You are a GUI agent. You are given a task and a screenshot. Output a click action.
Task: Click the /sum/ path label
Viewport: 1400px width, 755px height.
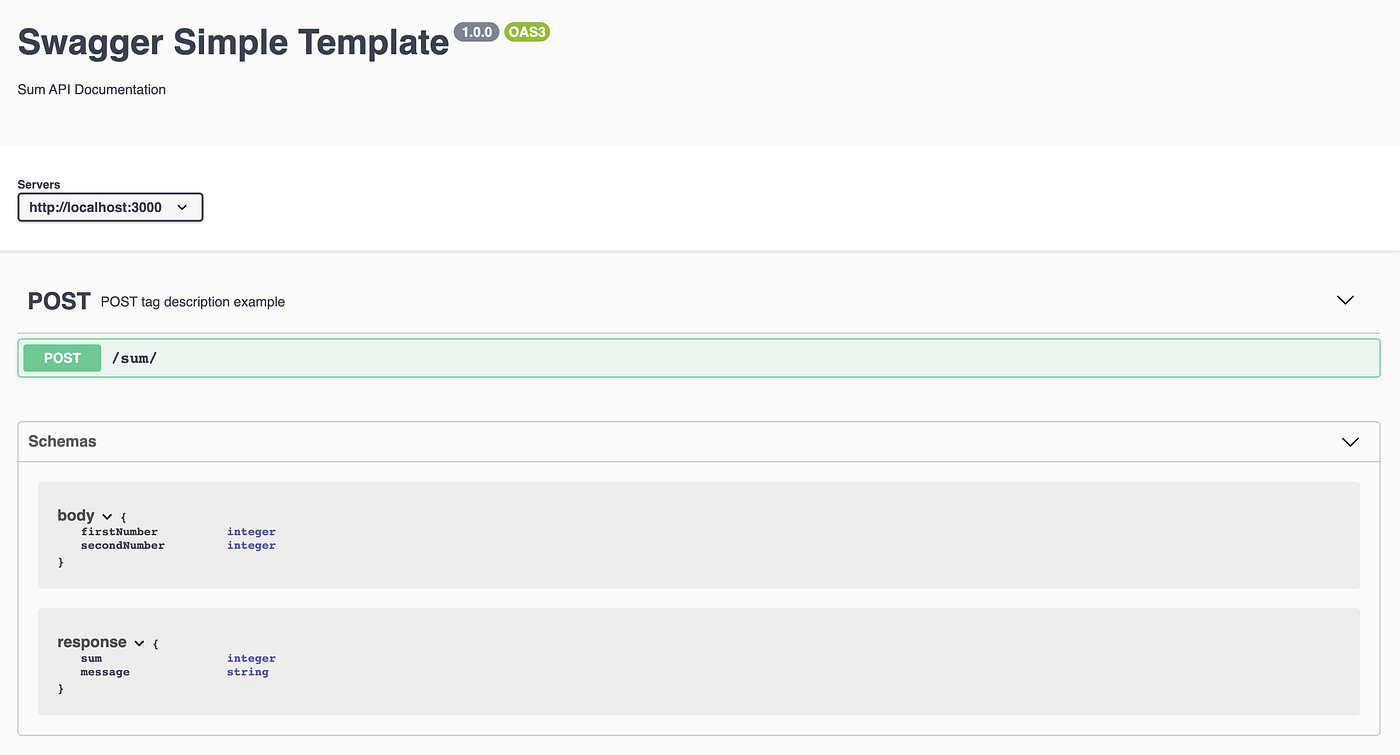(x=134, y=357)
